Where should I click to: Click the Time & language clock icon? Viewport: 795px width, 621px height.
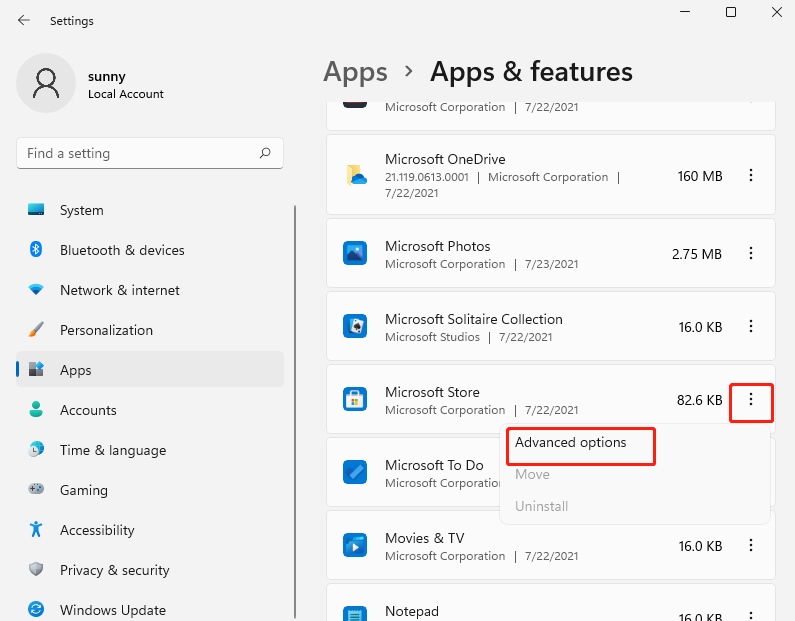pyautogui.click(x=36, y=449)
